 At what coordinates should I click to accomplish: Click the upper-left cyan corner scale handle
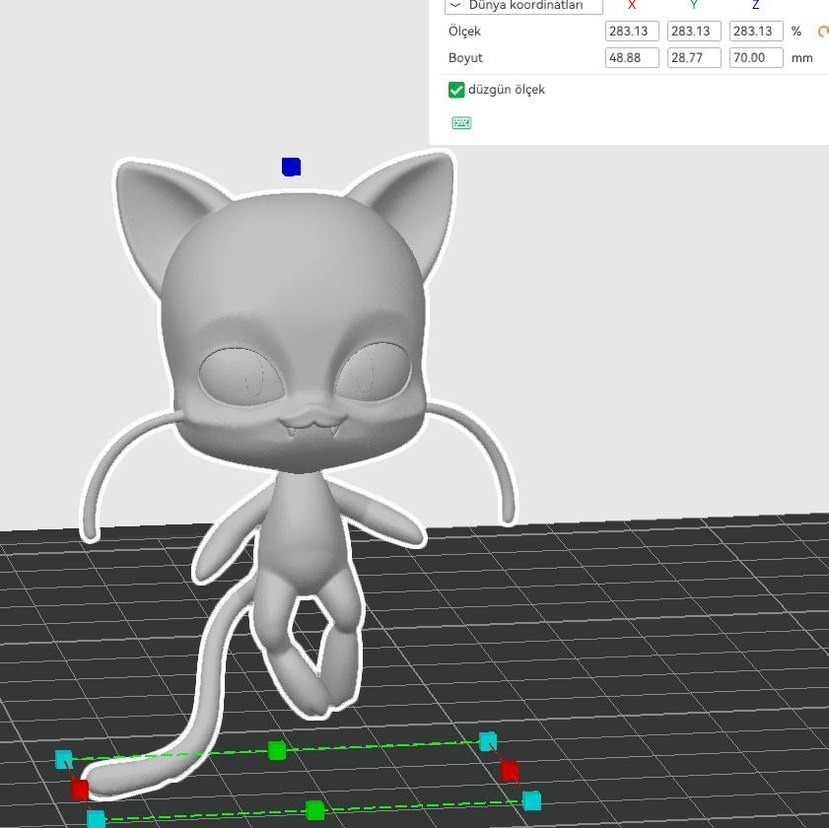click(x=64, y=759)
